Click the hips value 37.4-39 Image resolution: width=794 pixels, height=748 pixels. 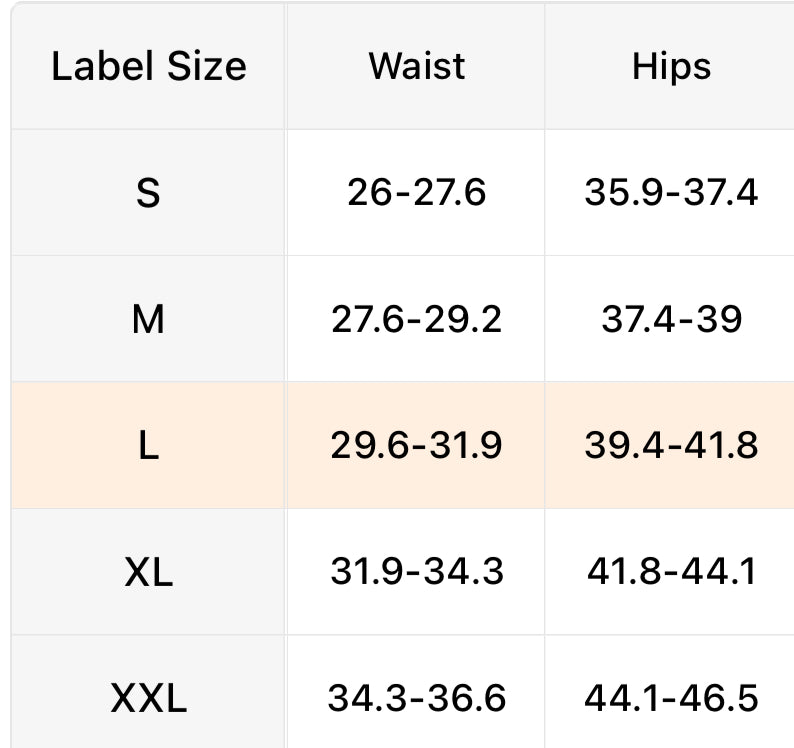671,320
